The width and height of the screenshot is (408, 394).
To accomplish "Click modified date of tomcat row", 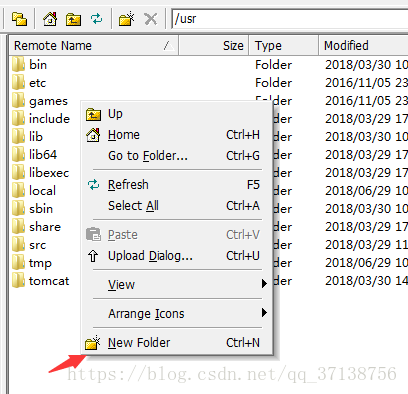I will click(366, 281).
